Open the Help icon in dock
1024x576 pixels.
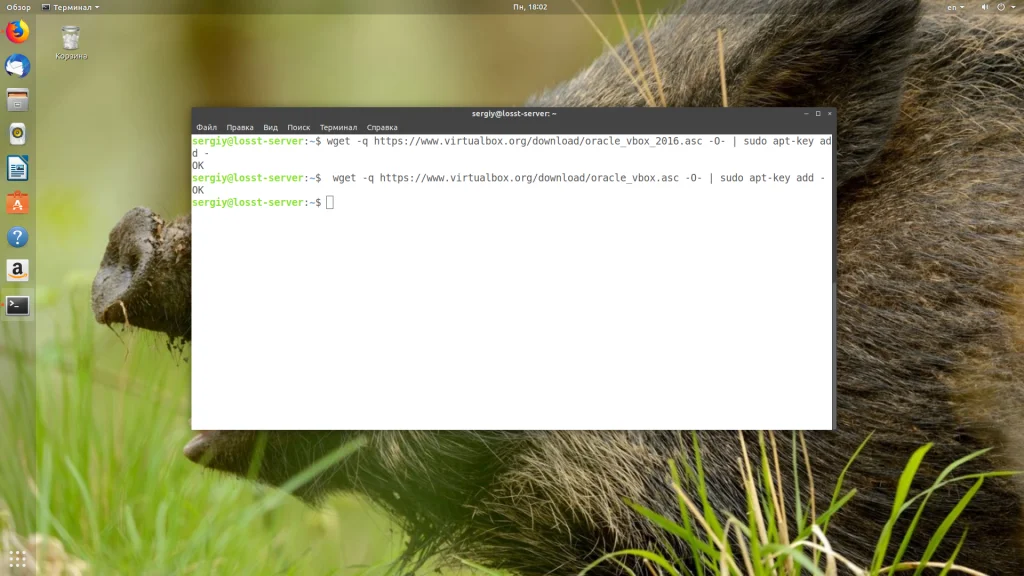(x=18, y=237)
